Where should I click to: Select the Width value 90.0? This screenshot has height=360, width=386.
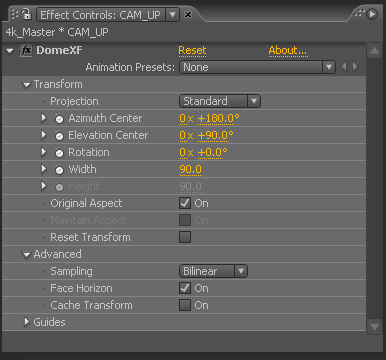190,169
